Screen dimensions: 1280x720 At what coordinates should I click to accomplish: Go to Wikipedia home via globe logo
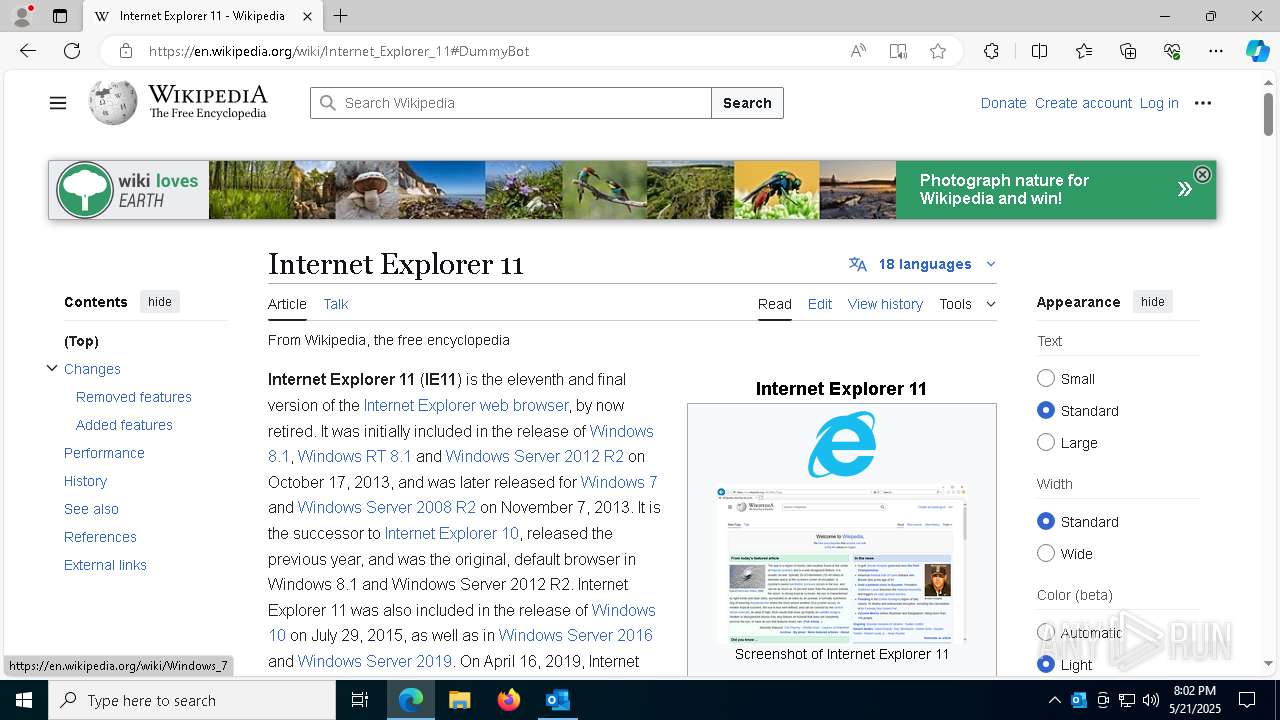tap(112, 103)
